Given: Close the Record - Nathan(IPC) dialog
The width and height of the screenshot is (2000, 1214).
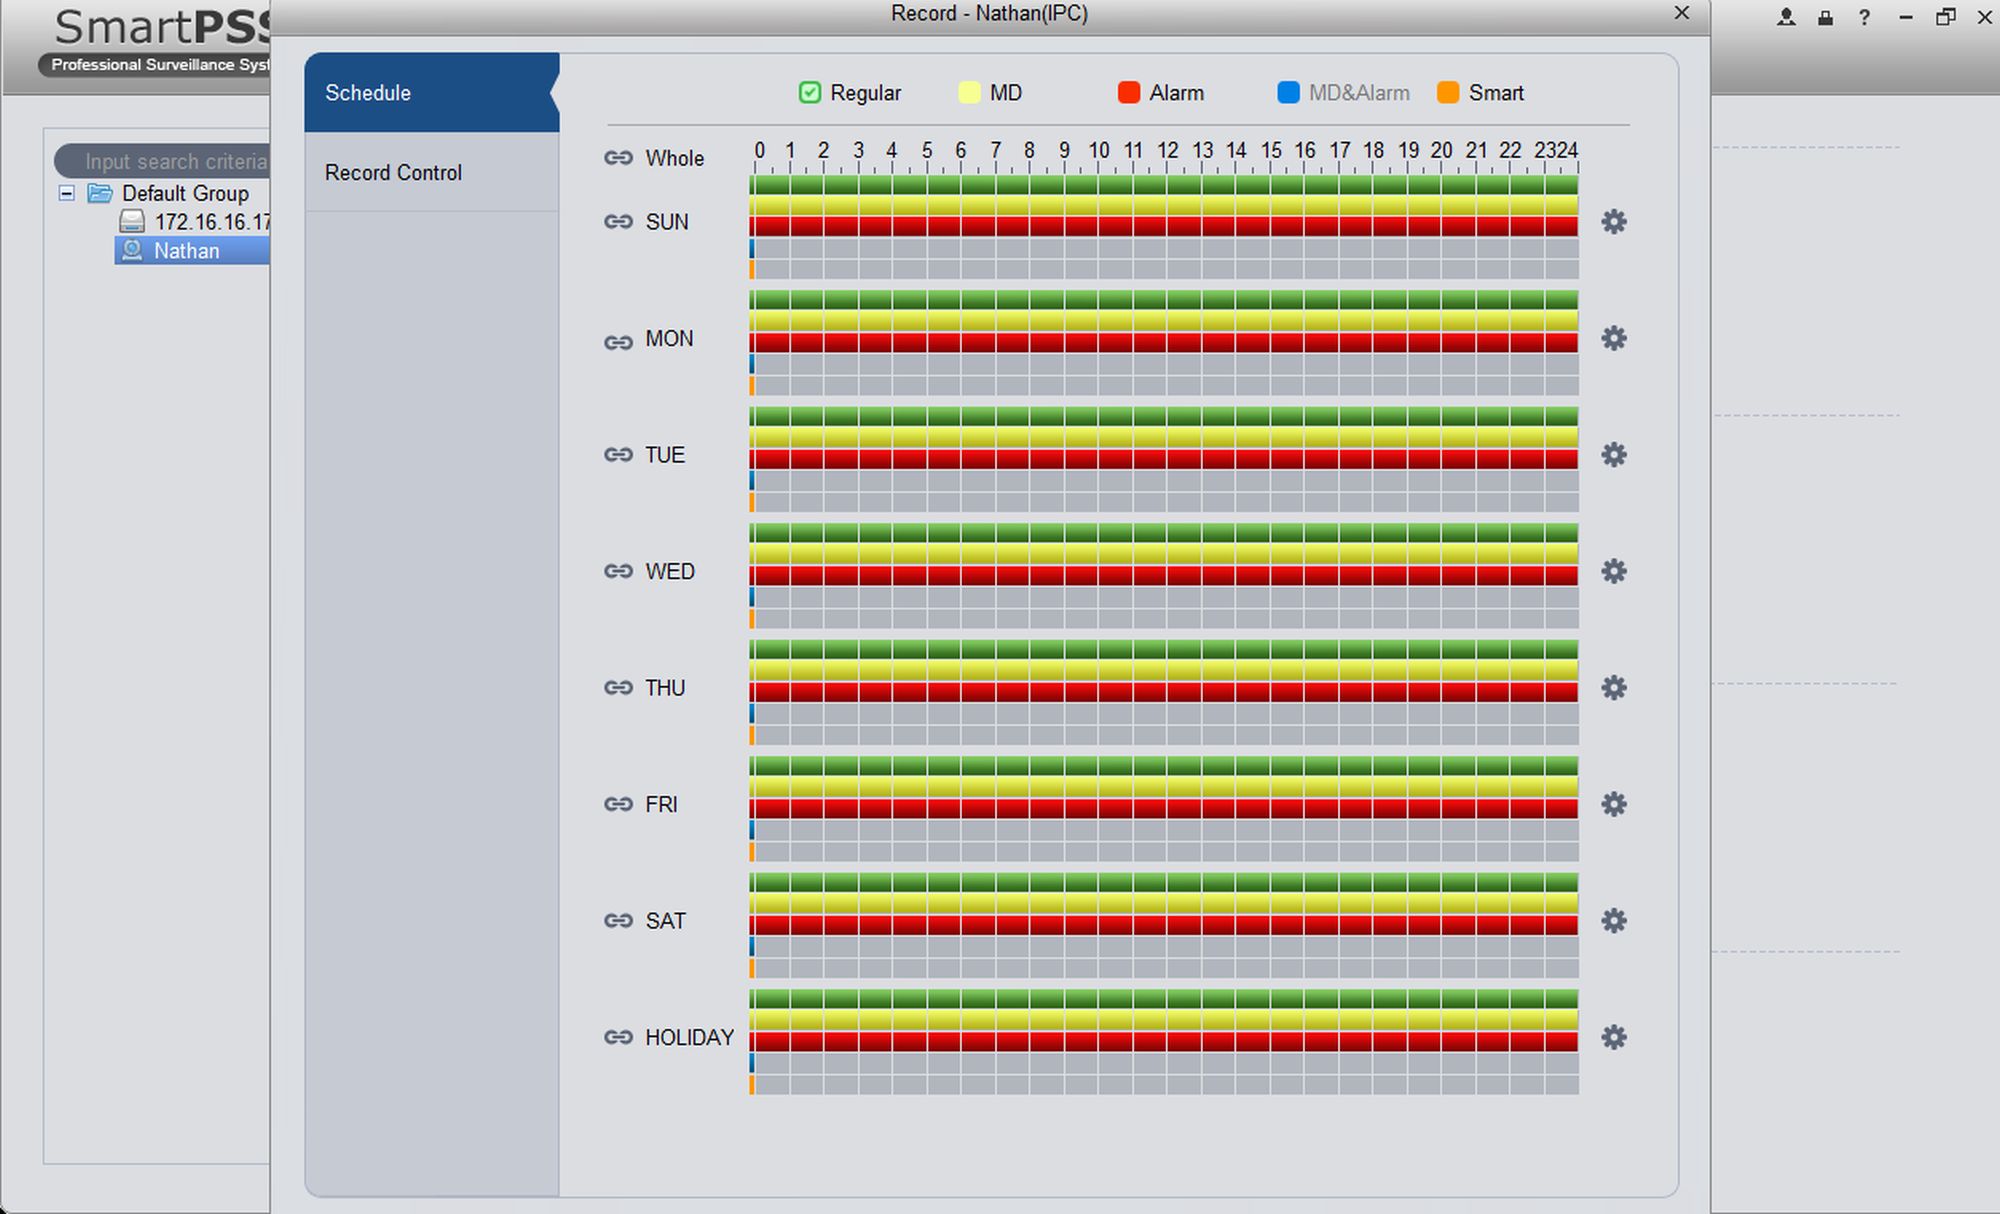Looking at the screenshot, I should [x=1681, y=13].
